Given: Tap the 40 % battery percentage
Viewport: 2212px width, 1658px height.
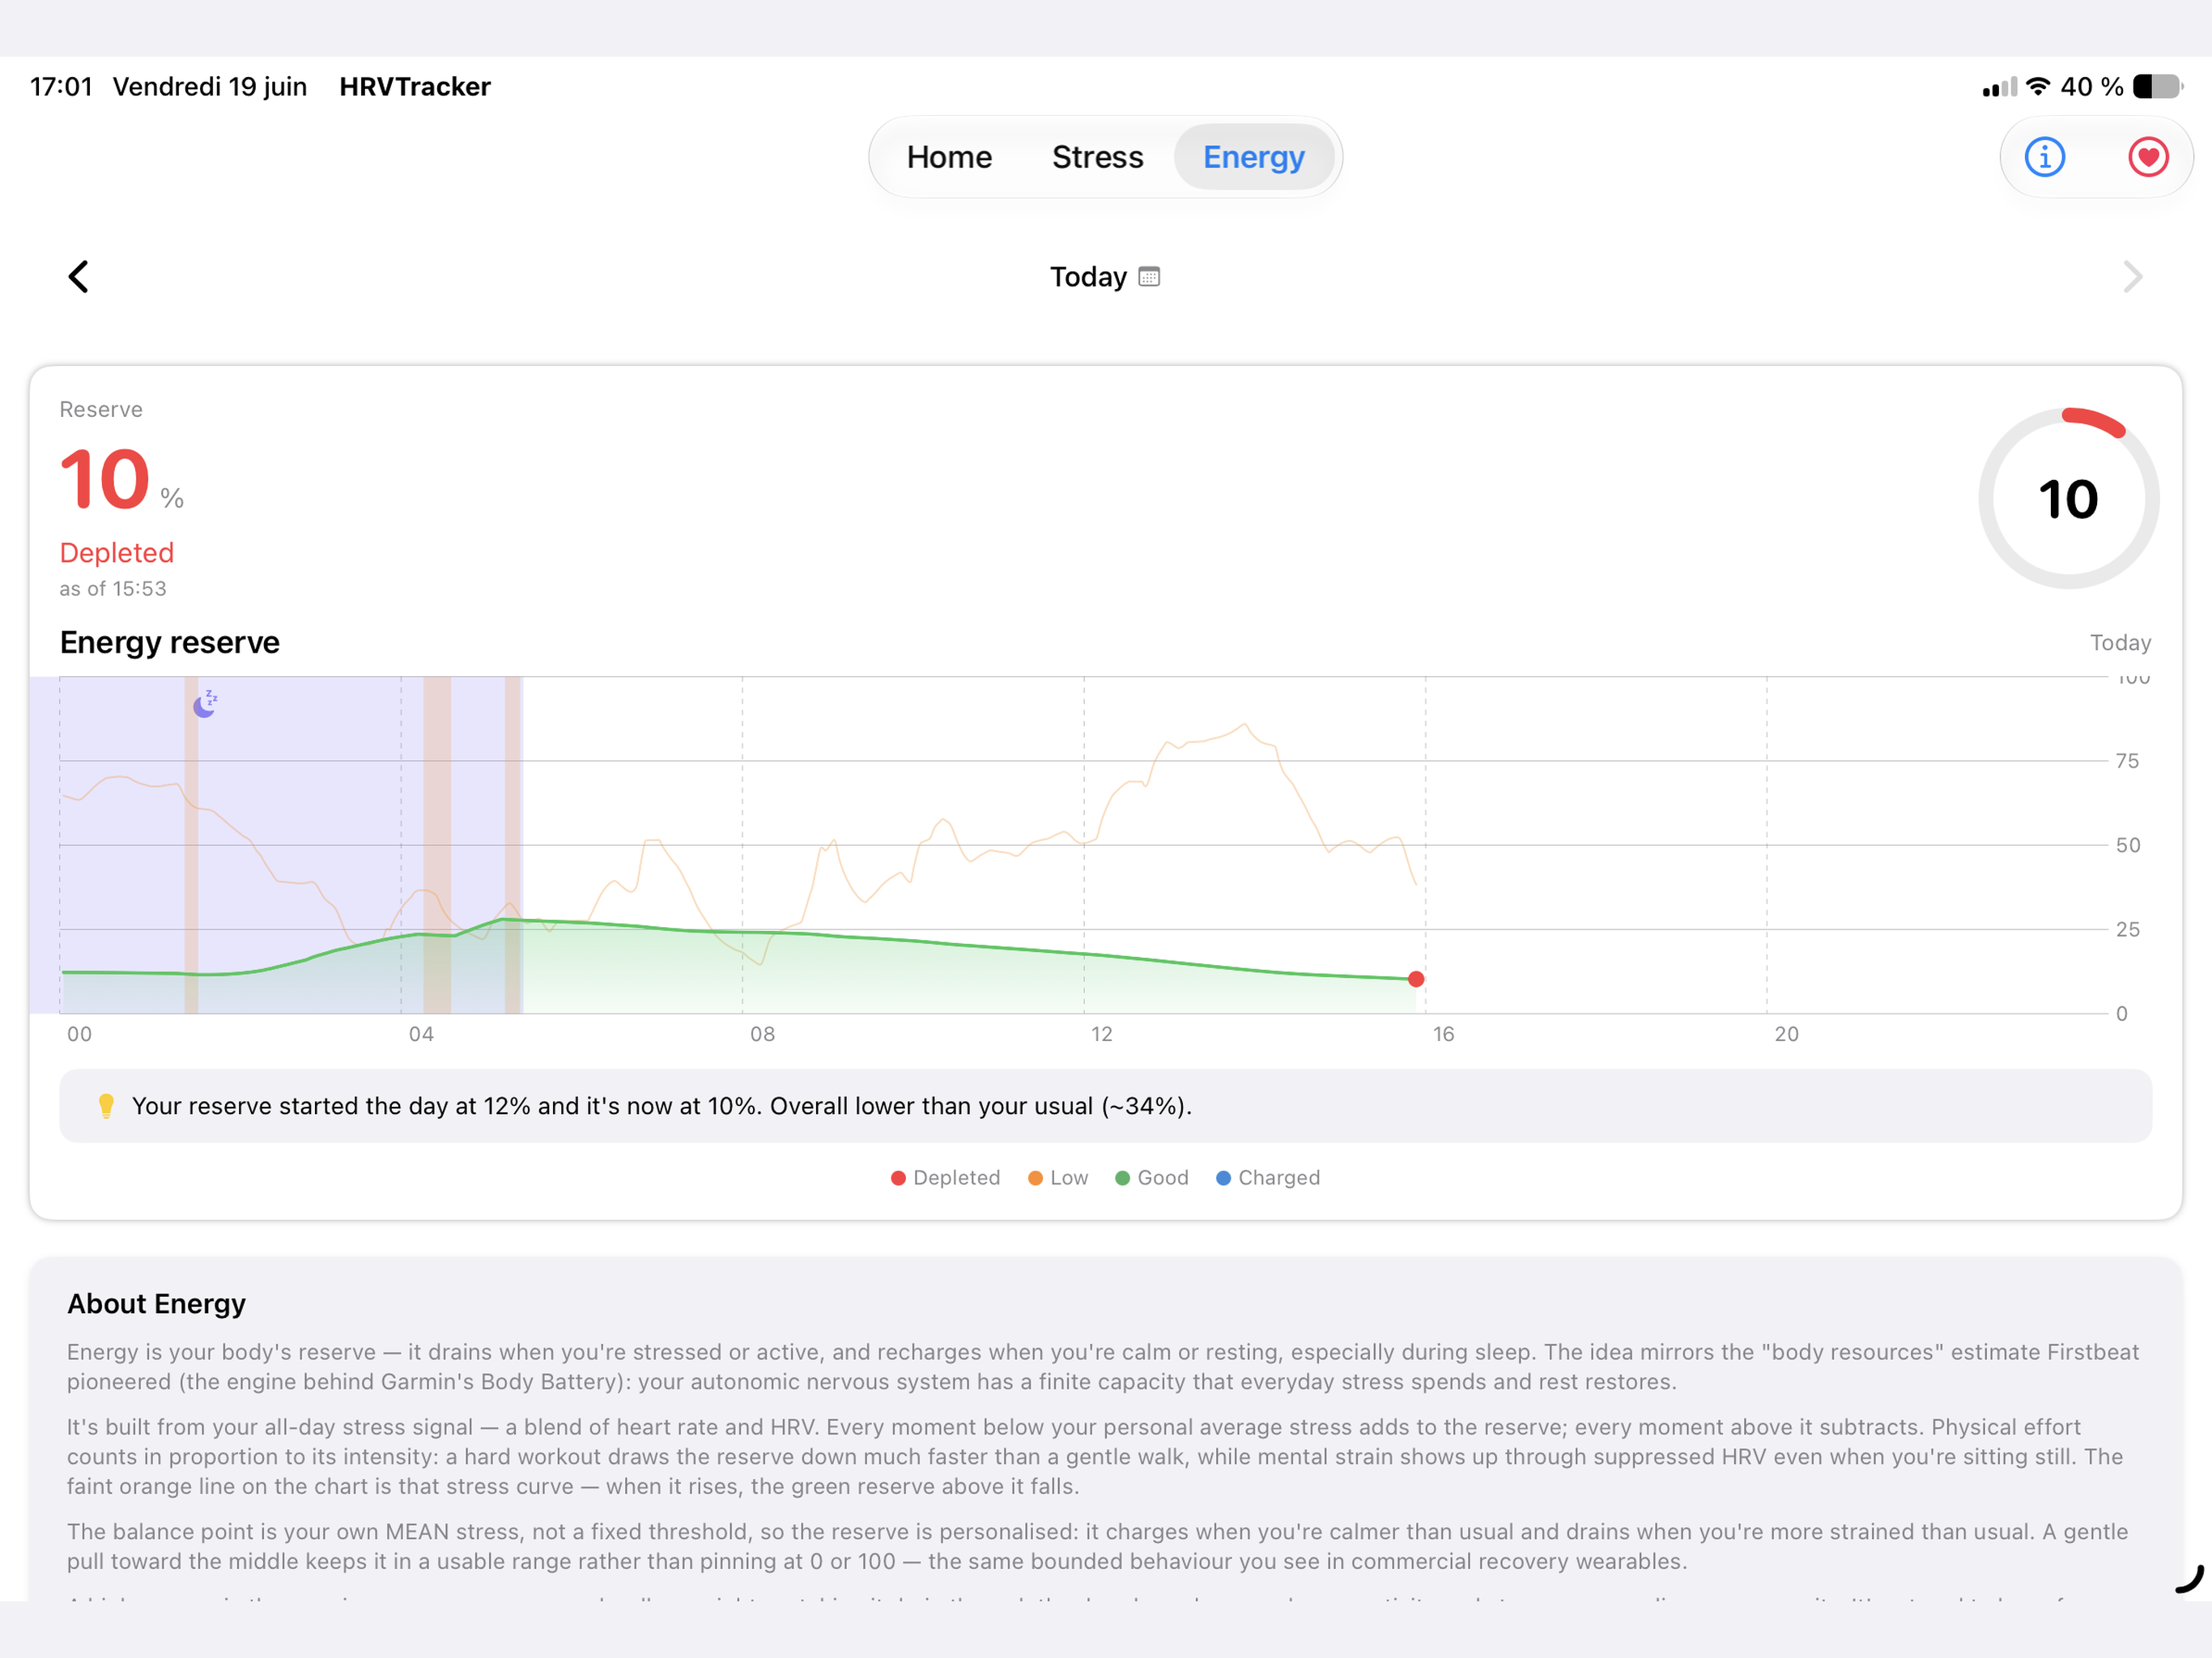Looking at the screenshot, I should [x=2092, y=87].
